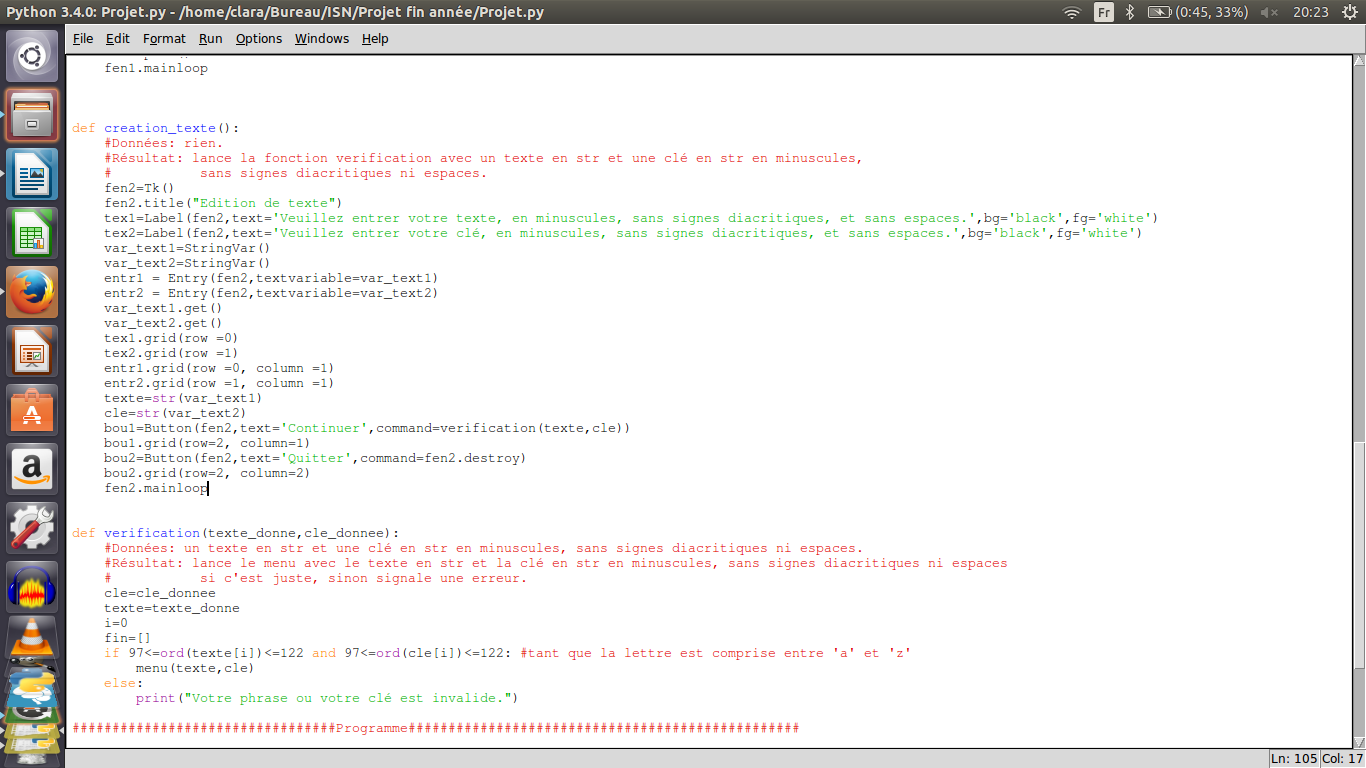Open the Options menu
Screen dimensions: 1366x768
pos(259,38)
